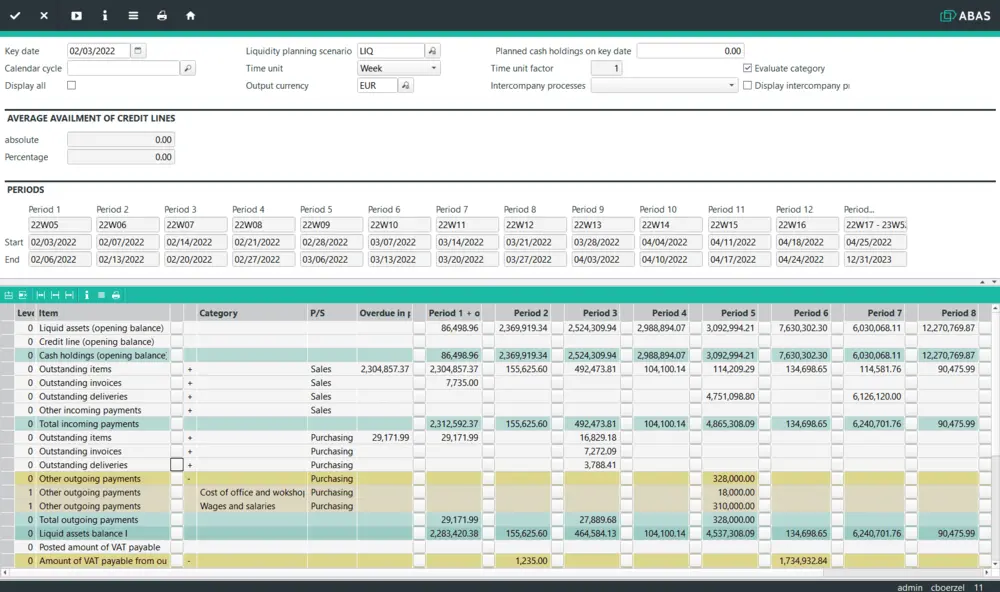Tick the checkbox in the Outstanding deliveries Purchasing row
Image resolution: width=1000 pixels, height=592 pixels.
(177, 464)
